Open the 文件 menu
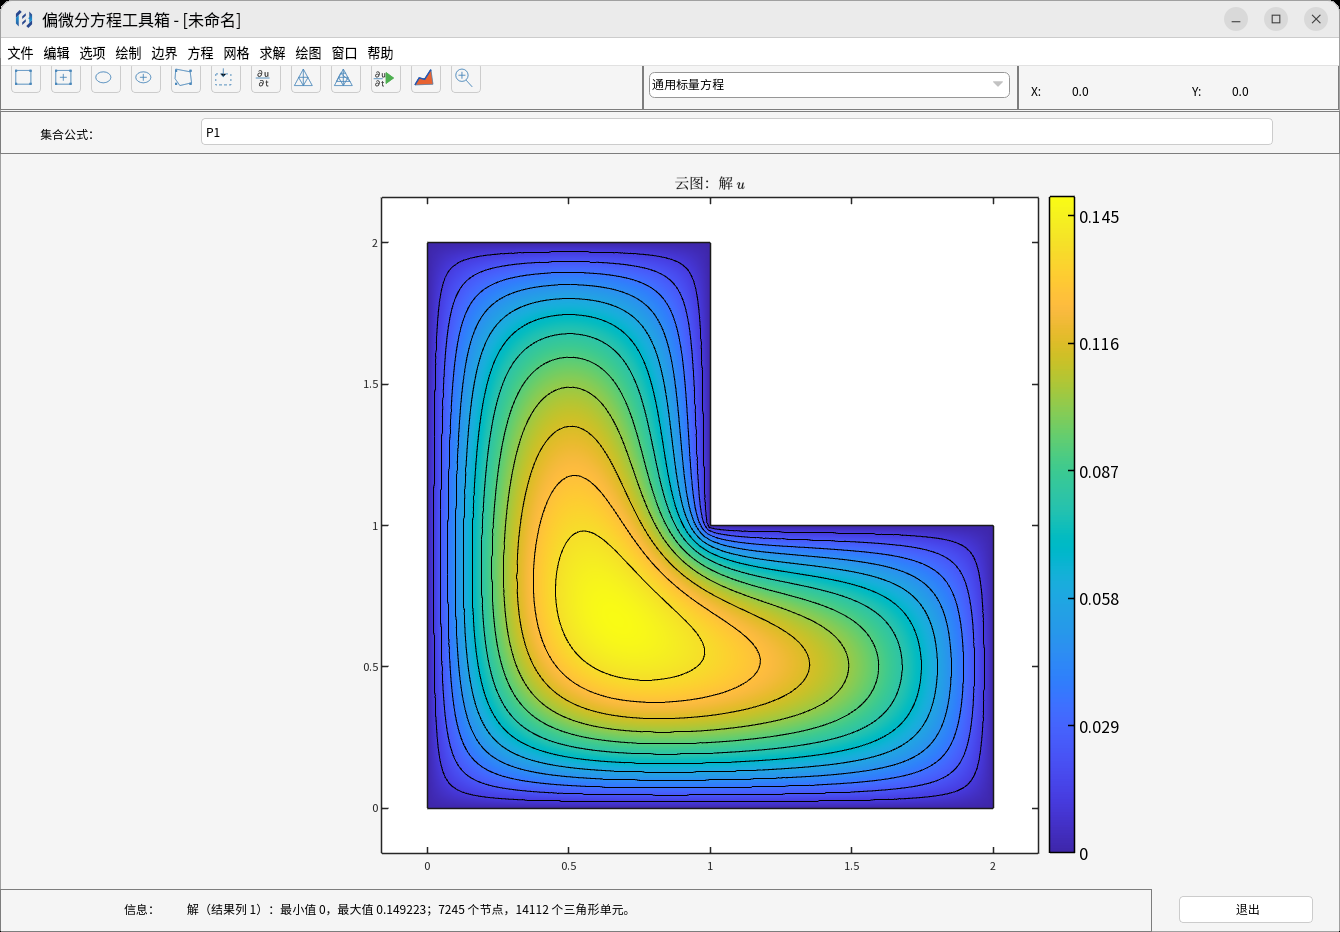Image resolution: width=1340 pixels, height=932 pixels. [x=20, y=53]
